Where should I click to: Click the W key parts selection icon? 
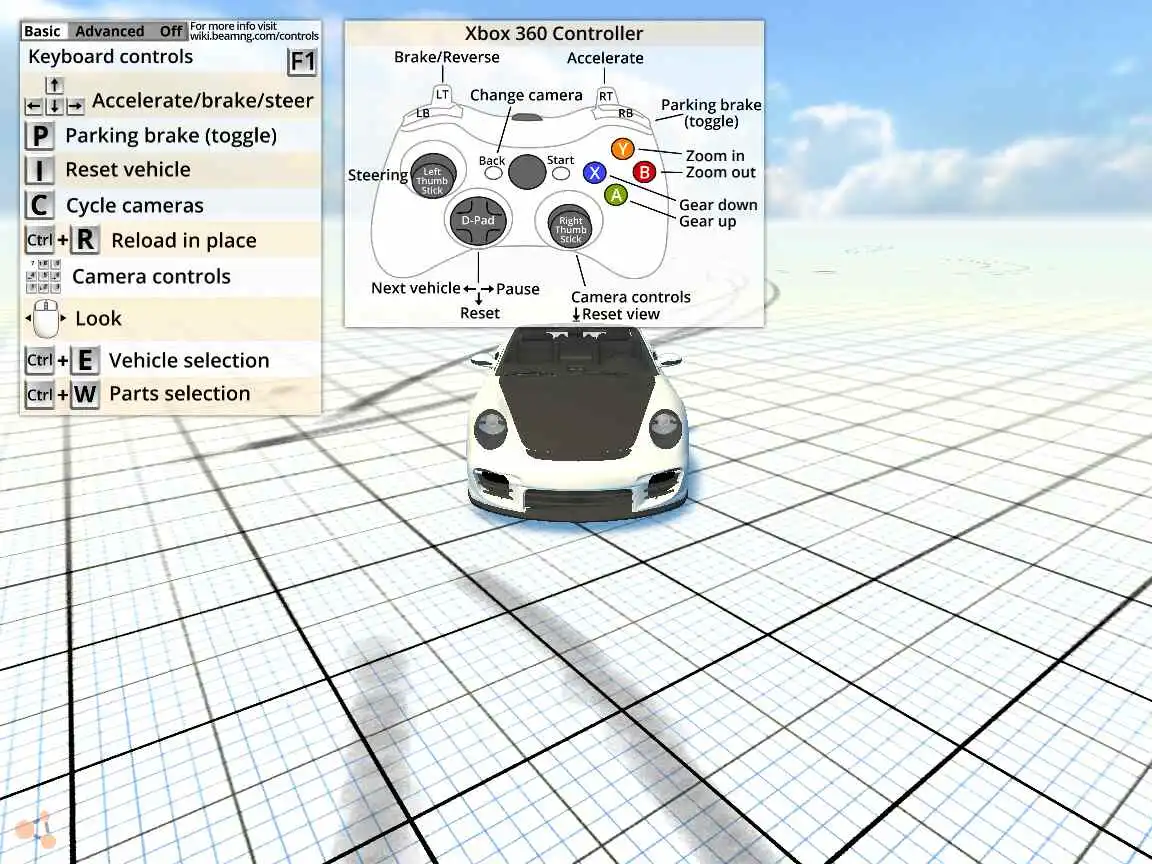pyautogui.click(x=84, y=395)
